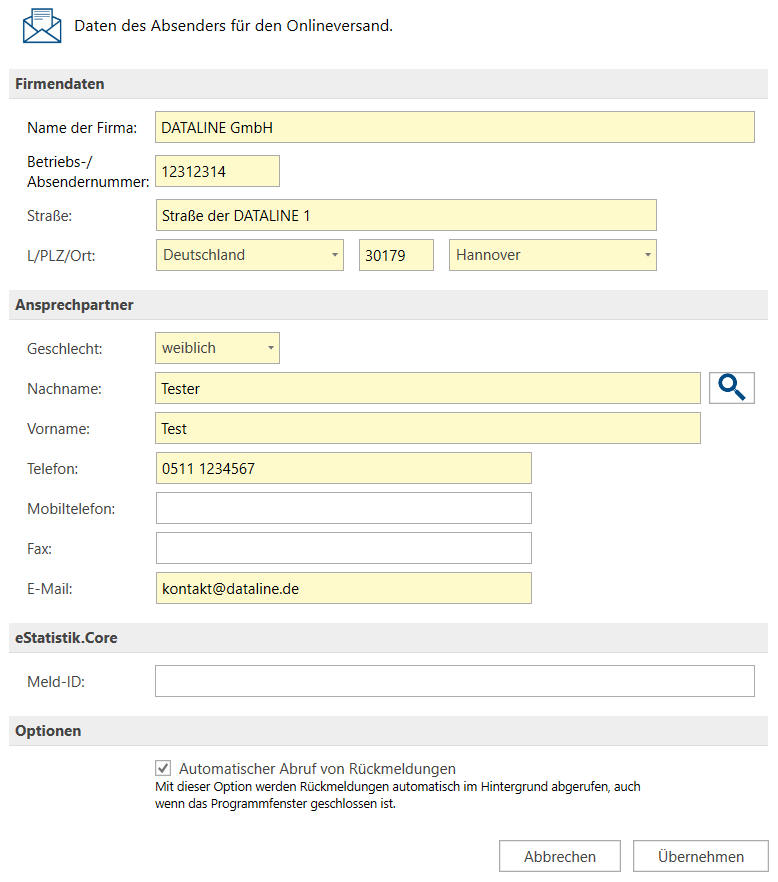
Task: Select the E-Mail address field
Action: coord(343,588)
